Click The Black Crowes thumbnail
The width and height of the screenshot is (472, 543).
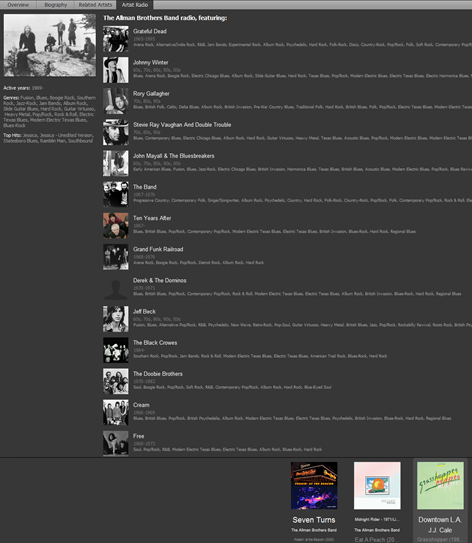click(x=116, y=350)
